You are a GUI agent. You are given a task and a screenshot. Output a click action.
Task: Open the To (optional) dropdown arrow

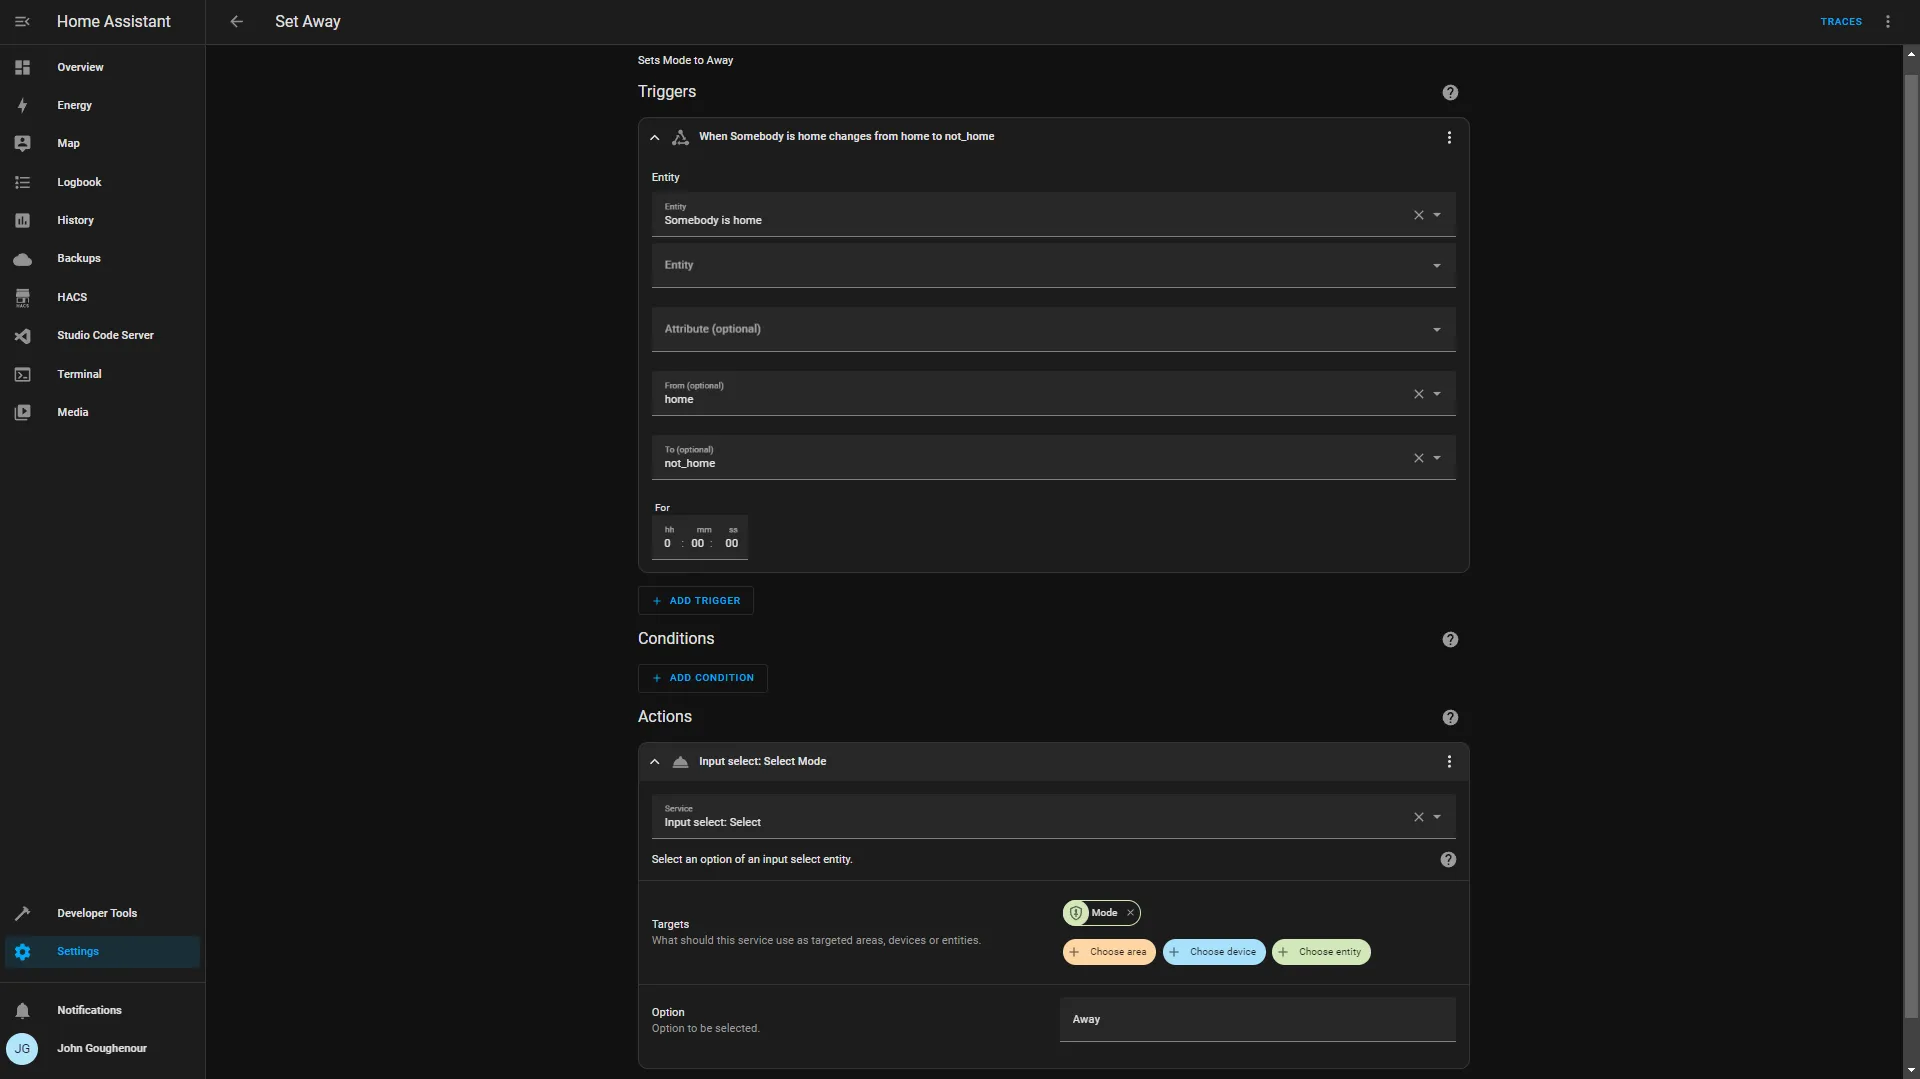(x=1437, y=458)
